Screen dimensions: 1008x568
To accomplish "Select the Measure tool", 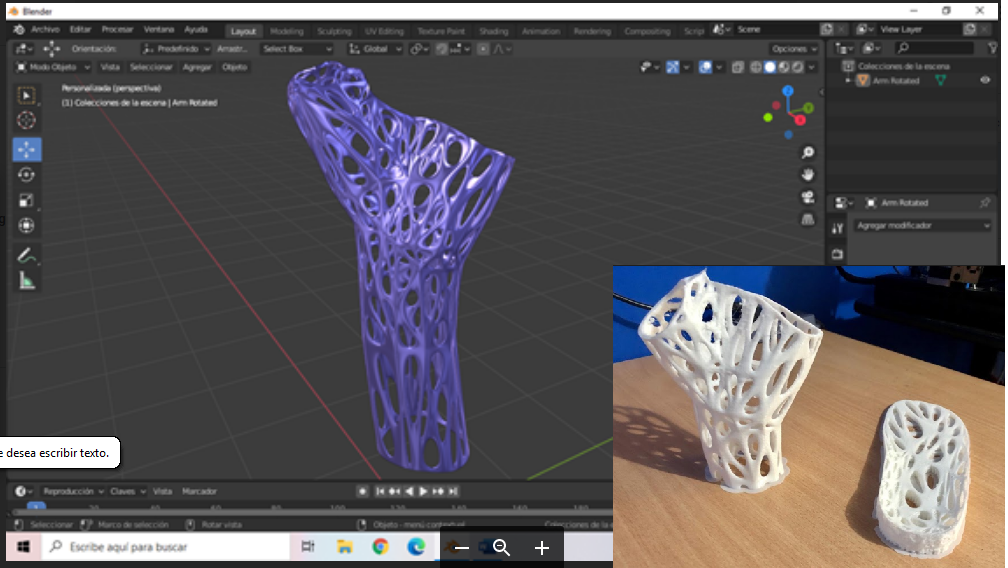I will [x=26, y=281].
